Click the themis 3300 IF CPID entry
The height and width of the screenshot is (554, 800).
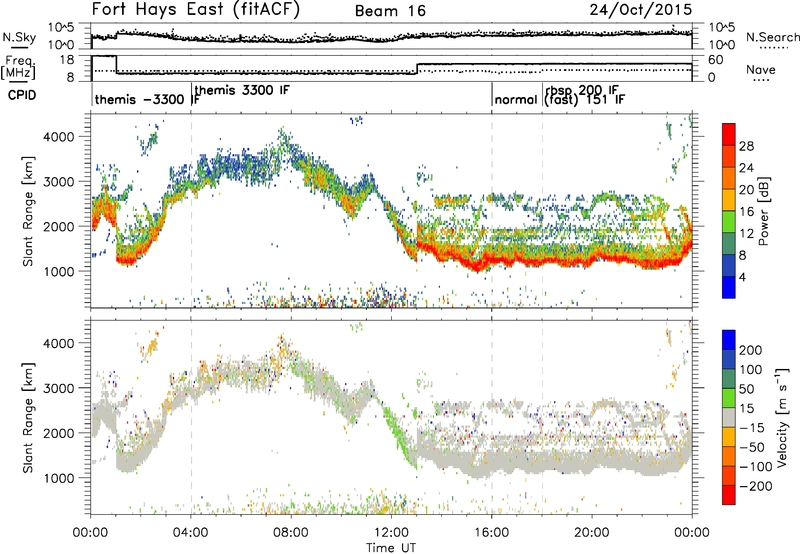pos(242,90)
